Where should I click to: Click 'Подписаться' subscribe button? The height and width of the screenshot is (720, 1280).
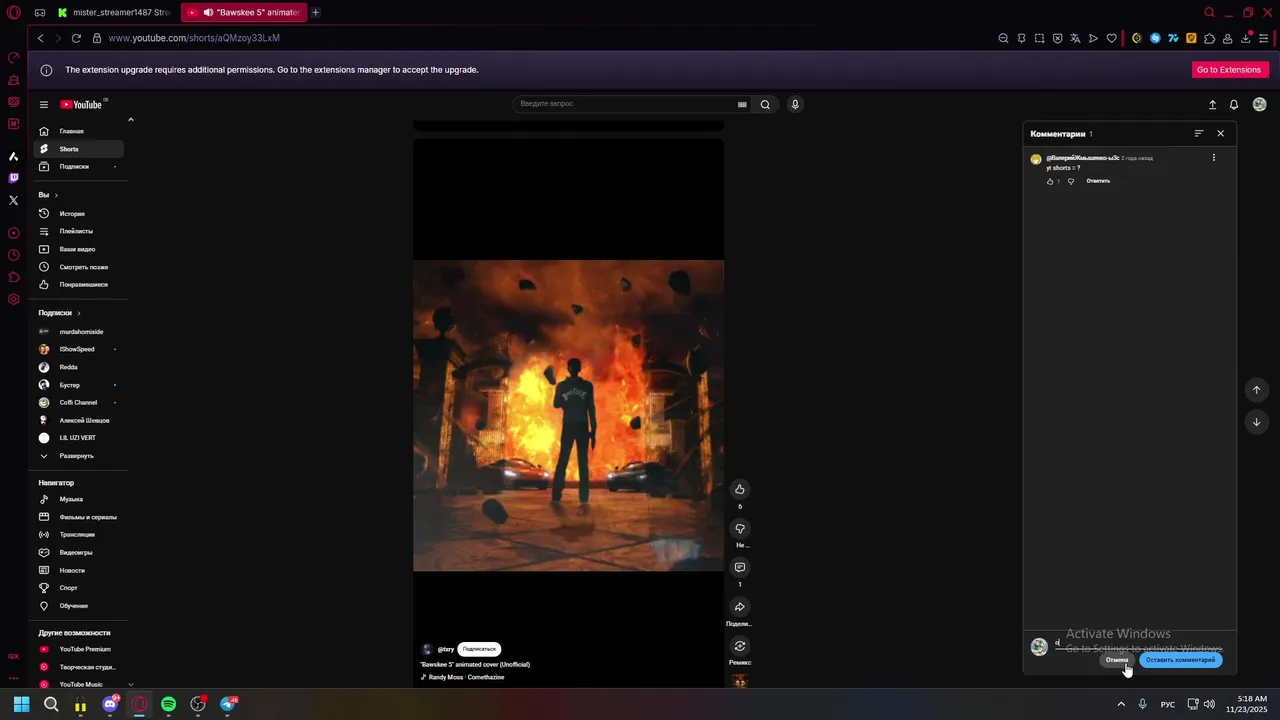click(479, 649)
